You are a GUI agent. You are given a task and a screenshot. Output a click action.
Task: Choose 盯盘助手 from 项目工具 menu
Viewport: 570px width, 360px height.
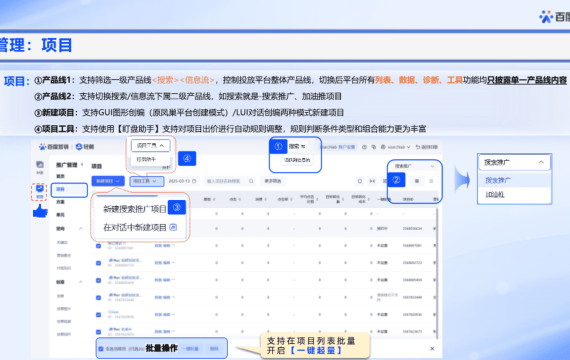tap(146, 159)
